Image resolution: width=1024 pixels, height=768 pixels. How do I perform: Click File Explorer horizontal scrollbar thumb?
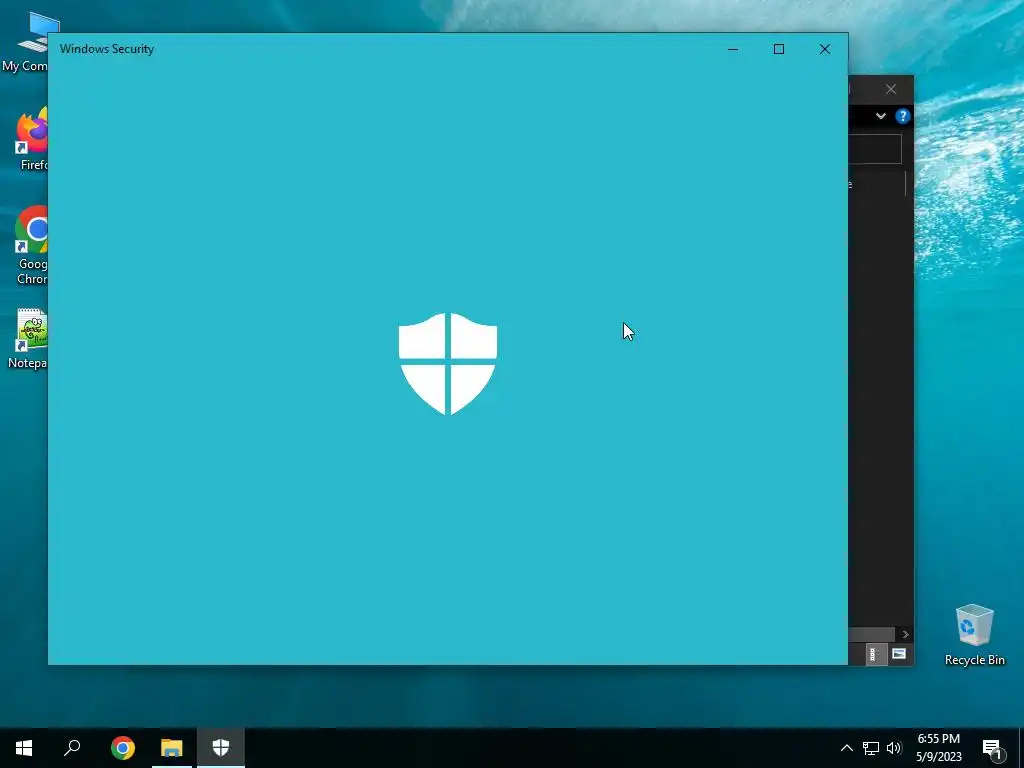click(871, 634)
